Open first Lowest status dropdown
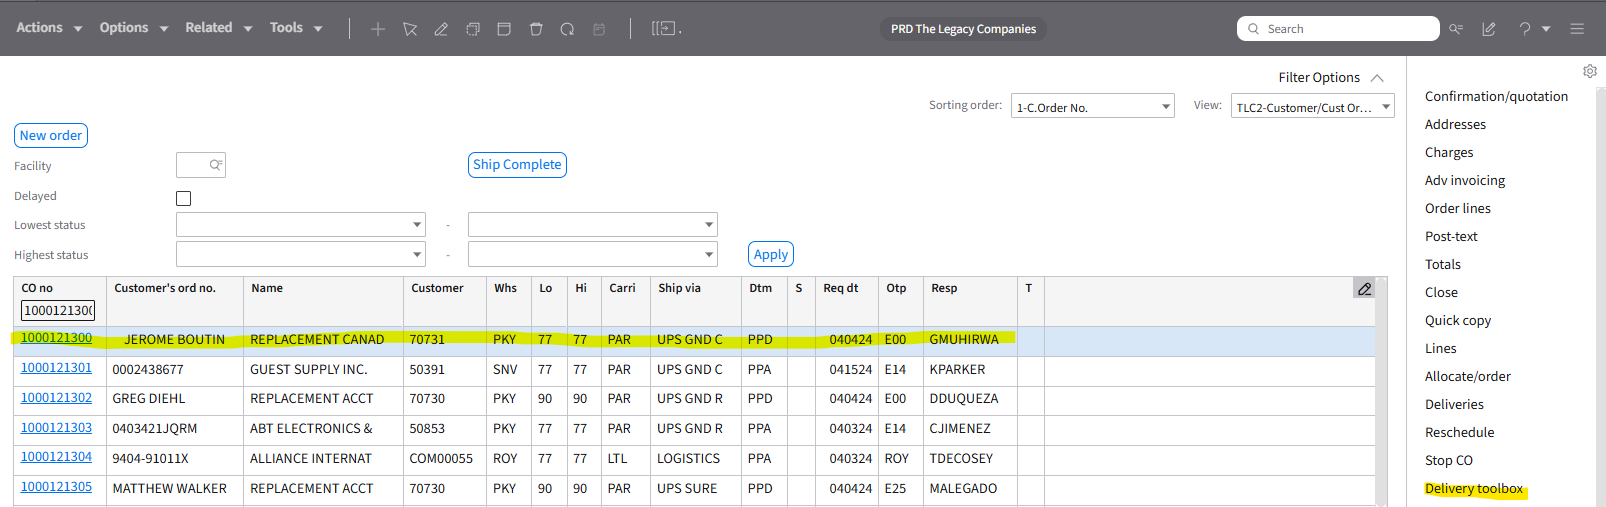The image size is (1606, 507). point(301,225)
